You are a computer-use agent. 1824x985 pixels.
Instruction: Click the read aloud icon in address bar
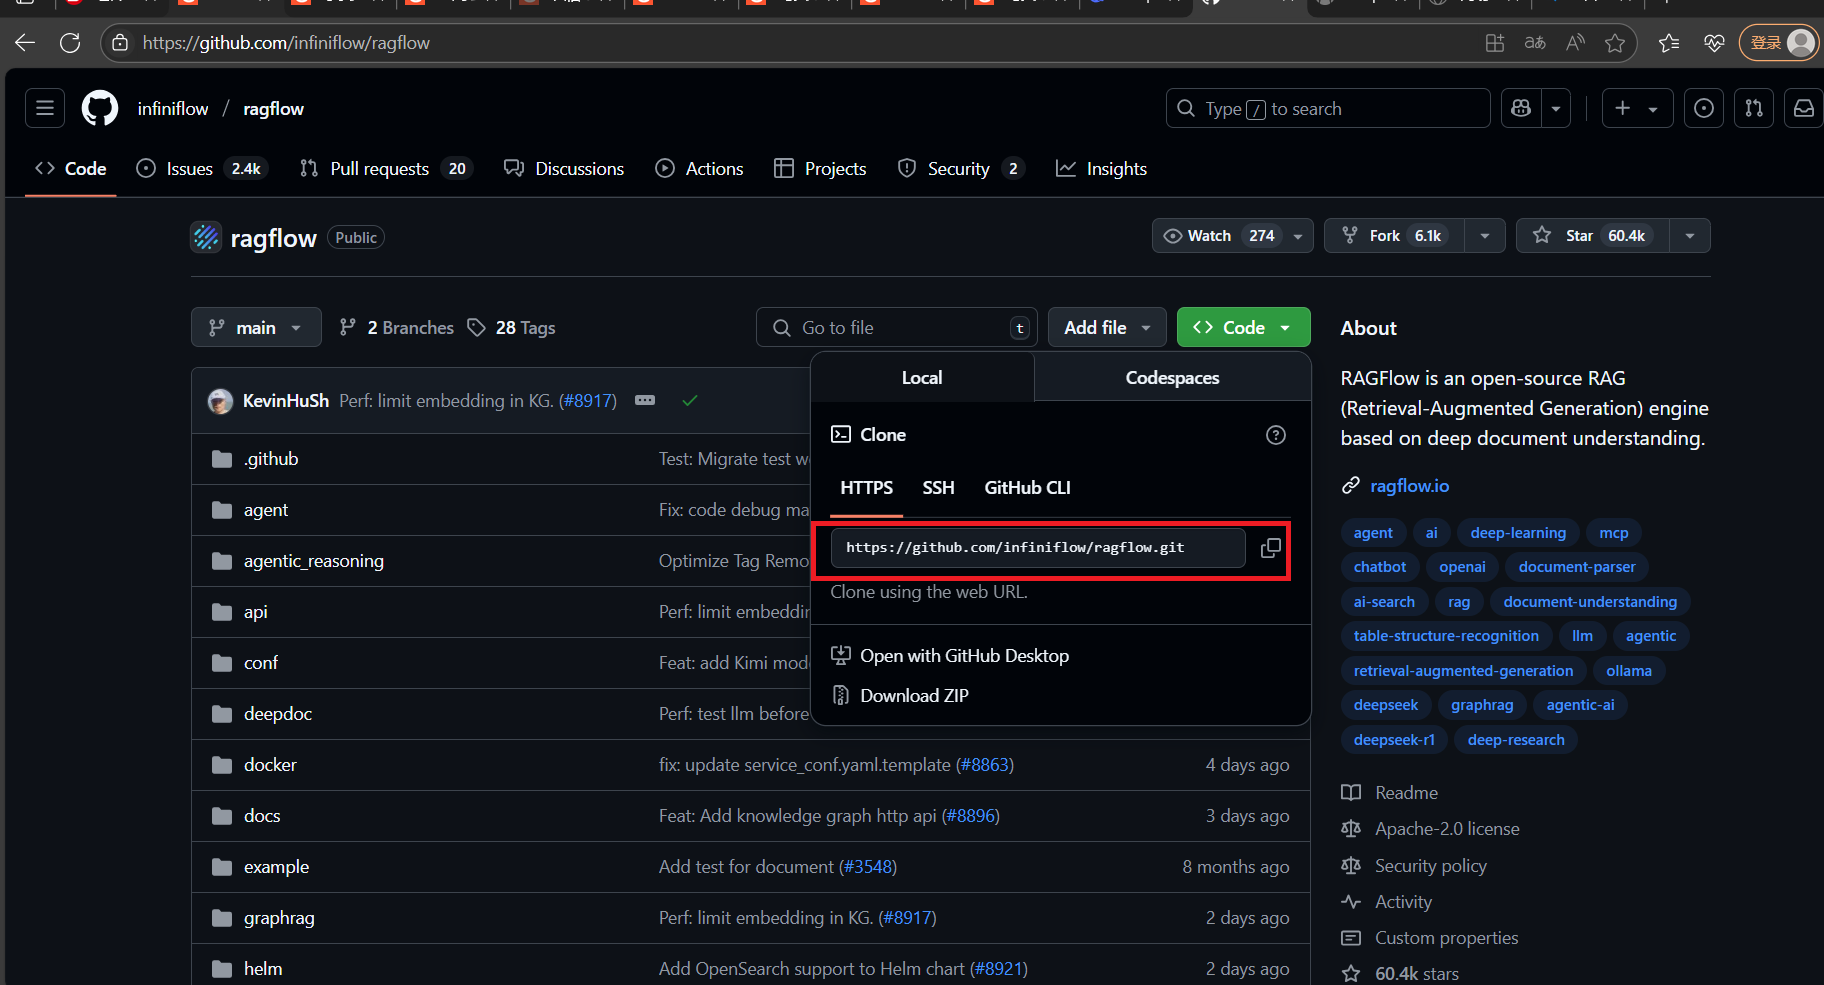pos(1575,43)
